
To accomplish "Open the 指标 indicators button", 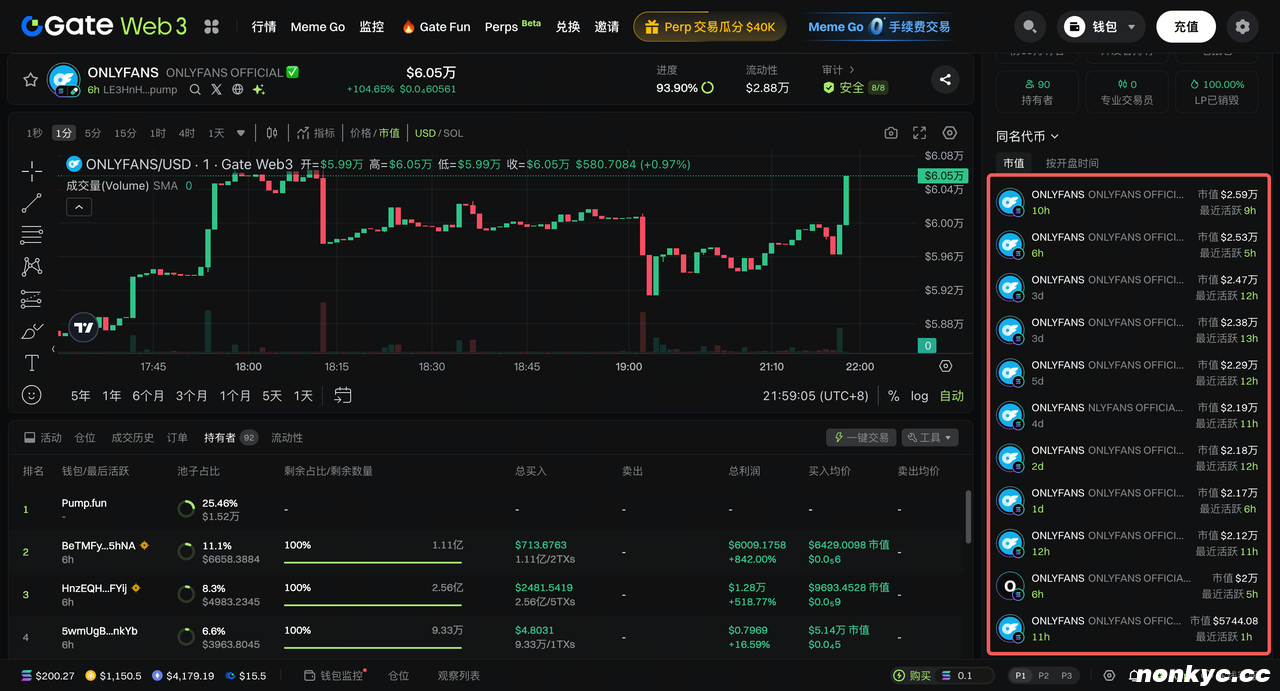I will point(316,133).
